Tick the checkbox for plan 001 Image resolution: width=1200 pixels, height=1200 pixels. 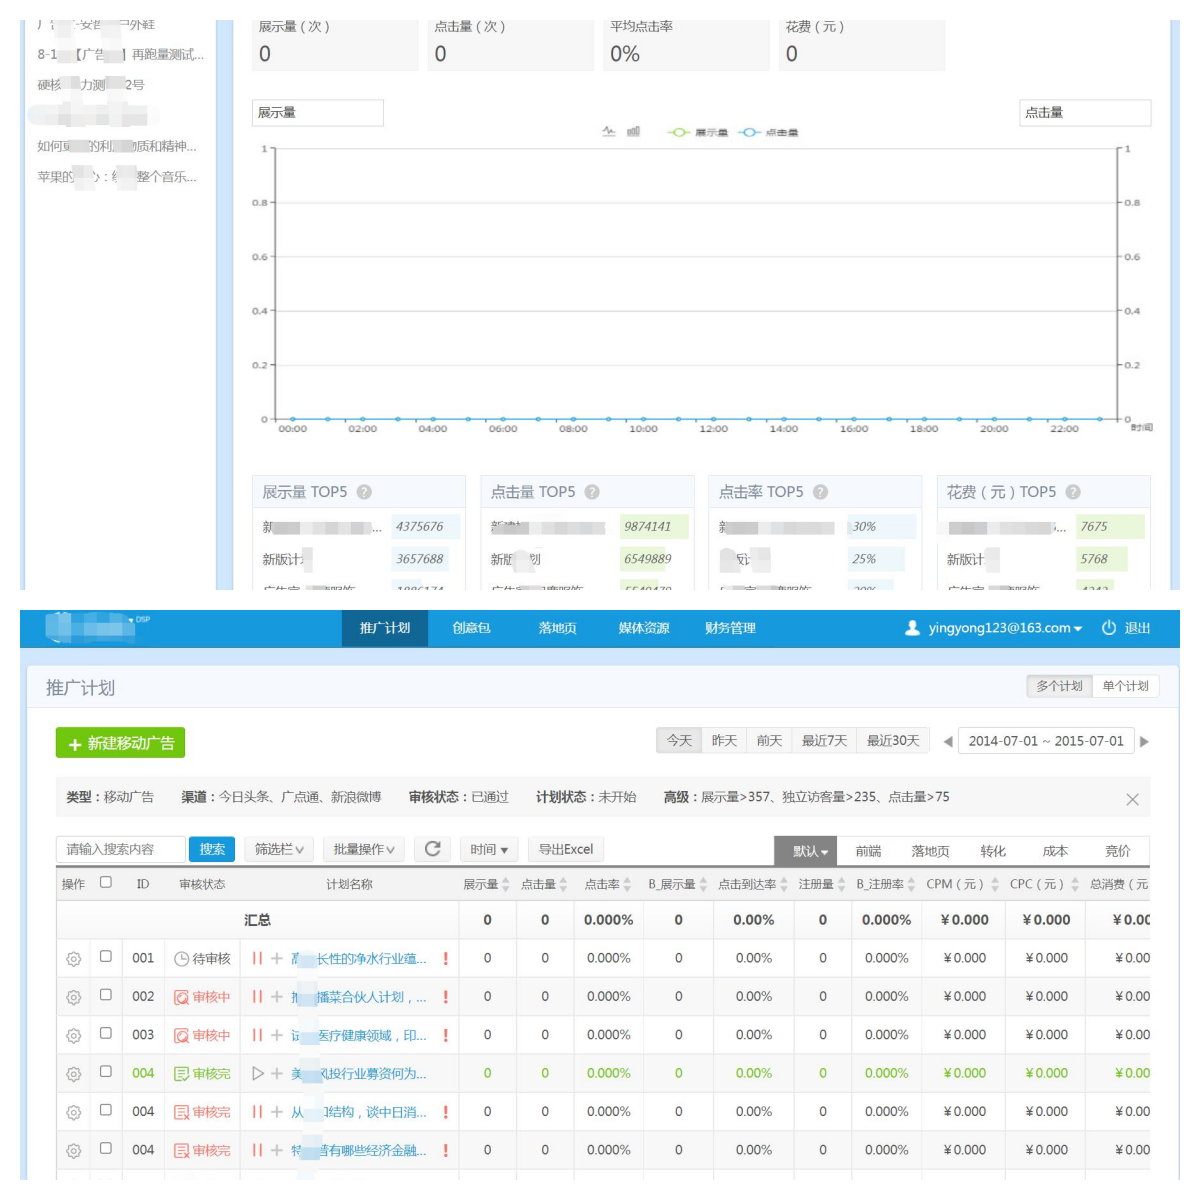106,957
